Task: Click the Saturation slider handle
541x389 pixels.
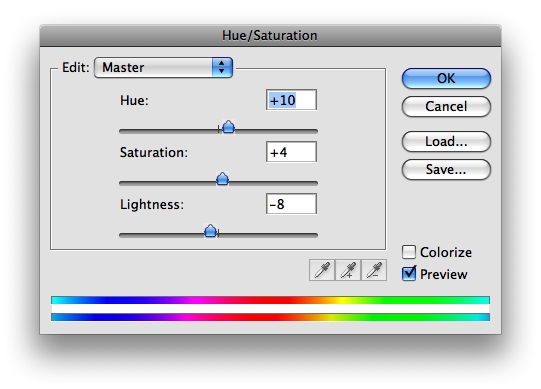Action: (x=222, y=179)
